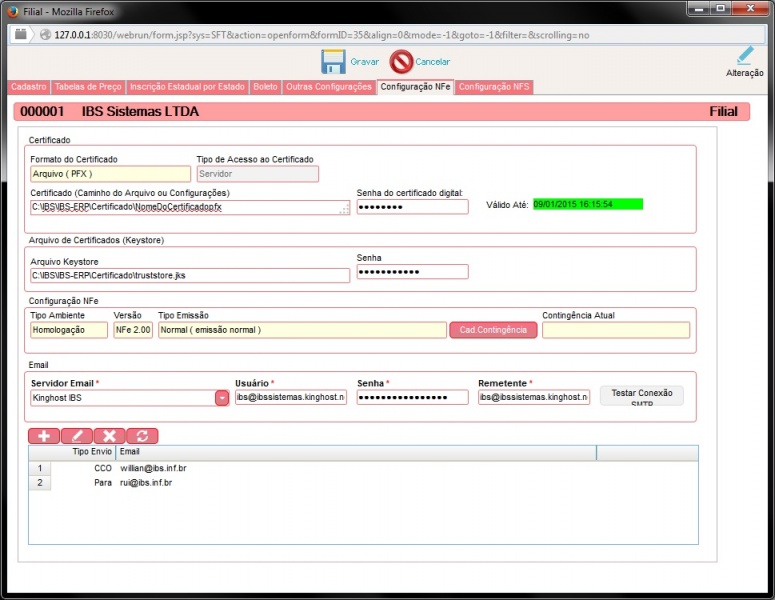Click the Gravar floppy disk icon
This screenshot has height=600, width=775.
click(x=333, y=62)
